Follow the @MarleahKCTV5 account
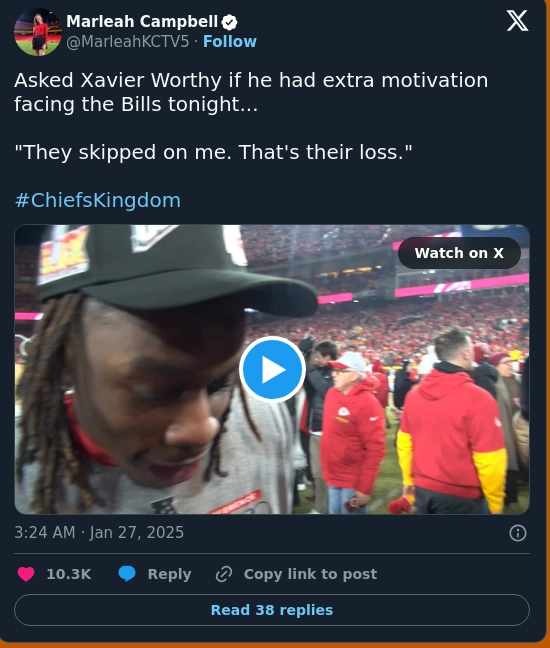This screenshot has height=648, width=550. point(230,42)
